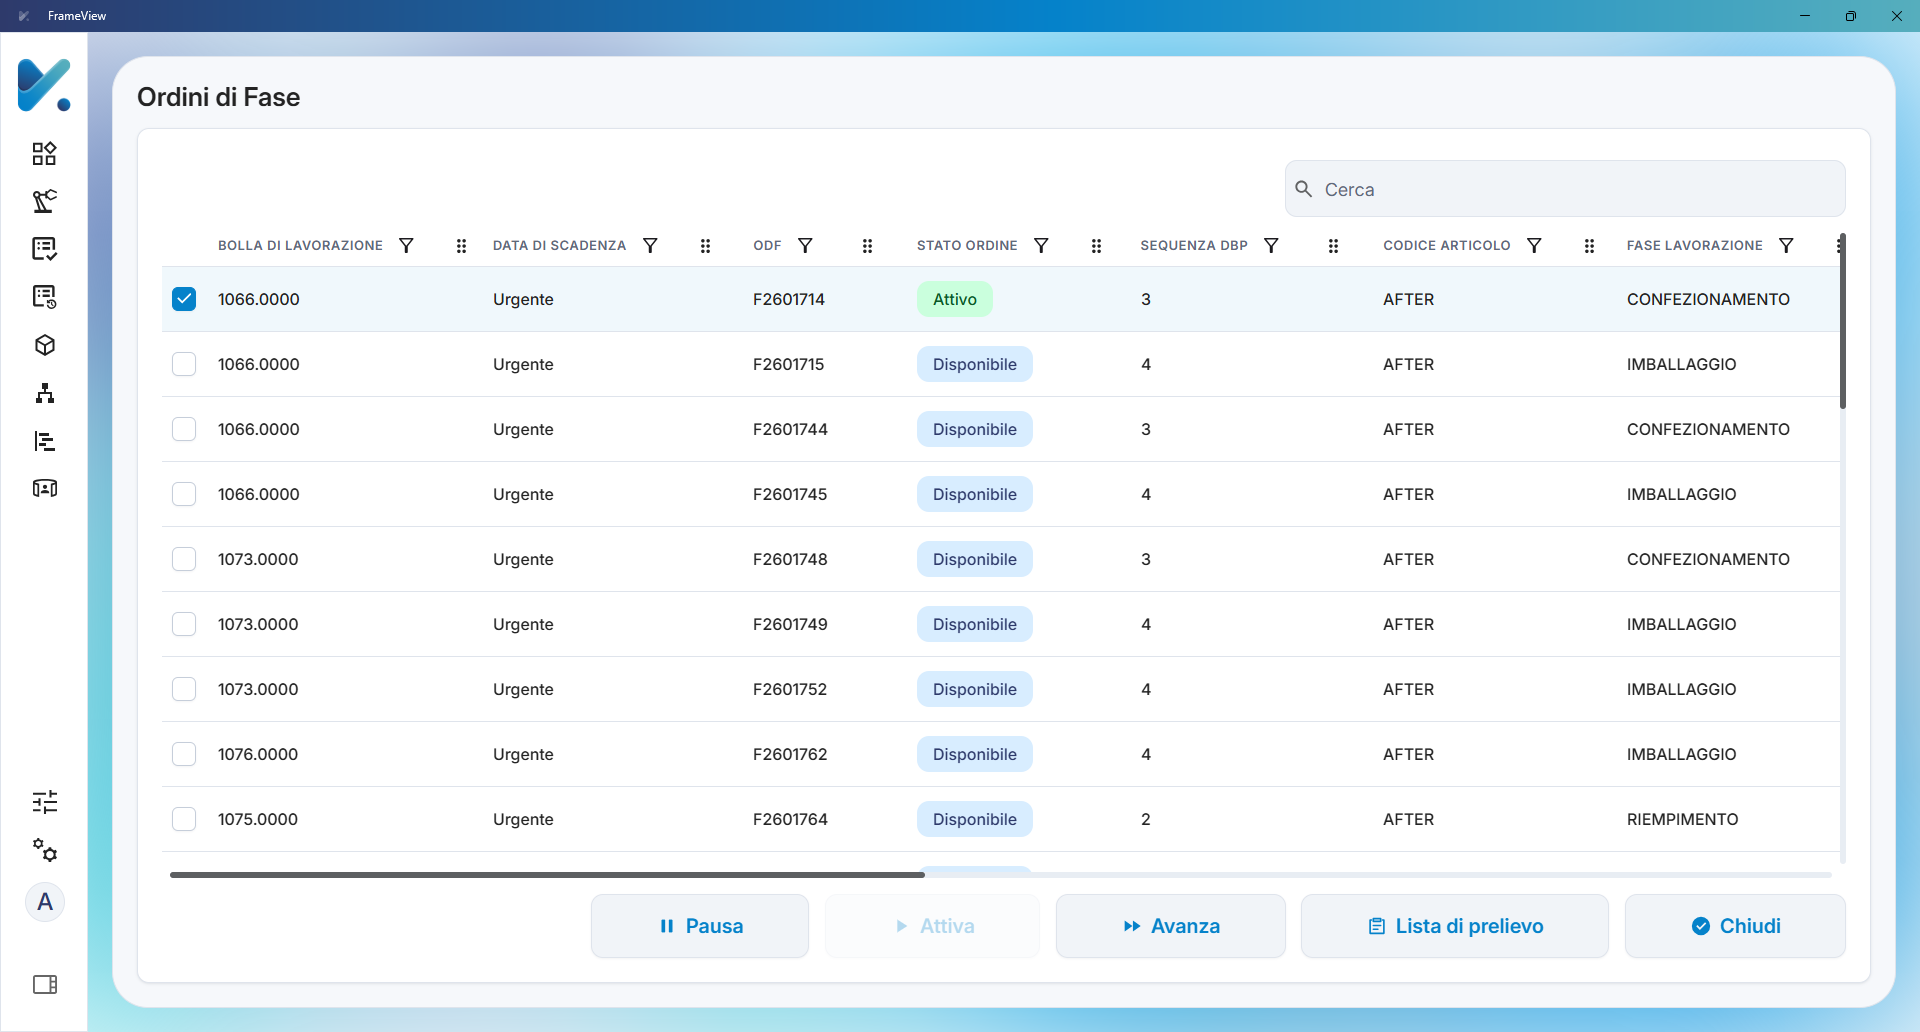
Task: Click drag-handle dots of Bolla di Lavorazione column
Action: [x=461, y=246]
